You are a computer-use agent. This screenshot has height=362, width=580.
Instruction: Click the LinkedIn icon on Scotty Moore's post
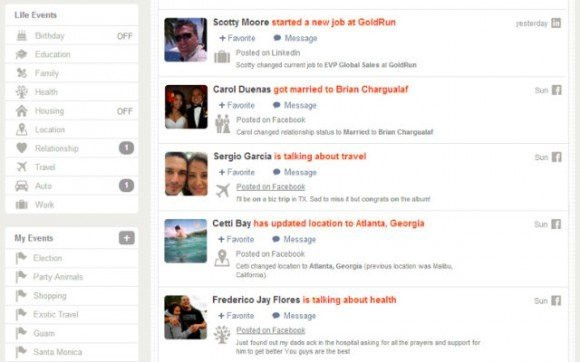[556, 23]
